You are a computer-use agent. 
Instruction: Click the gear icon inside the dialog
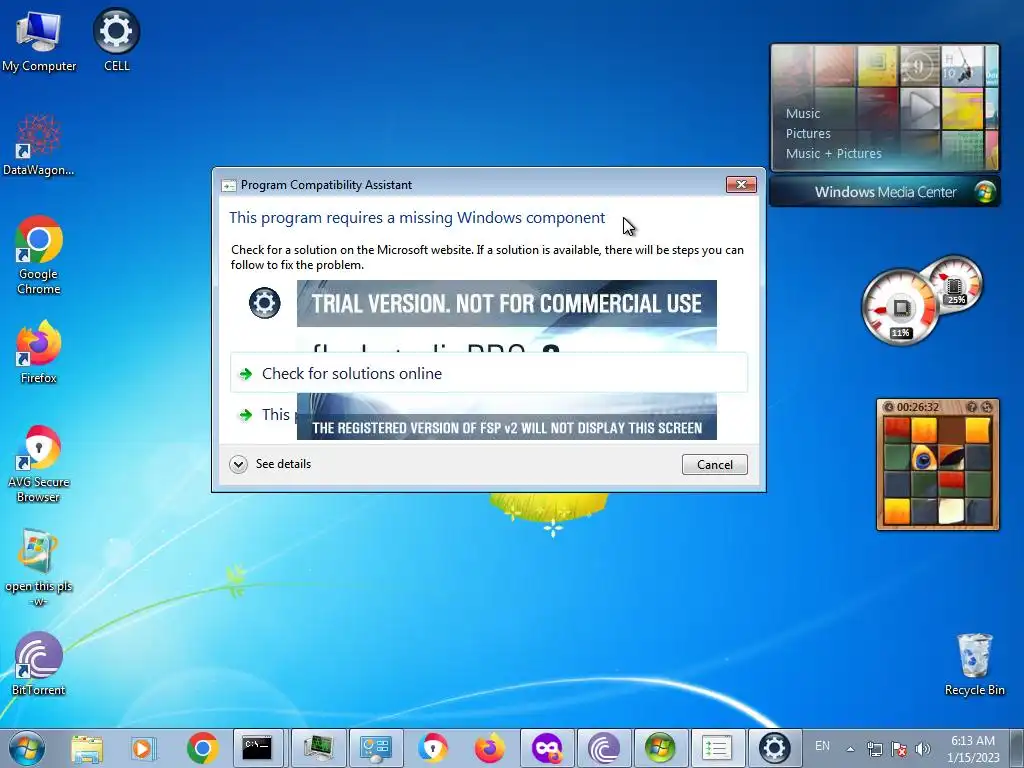[x=264, y=303]
